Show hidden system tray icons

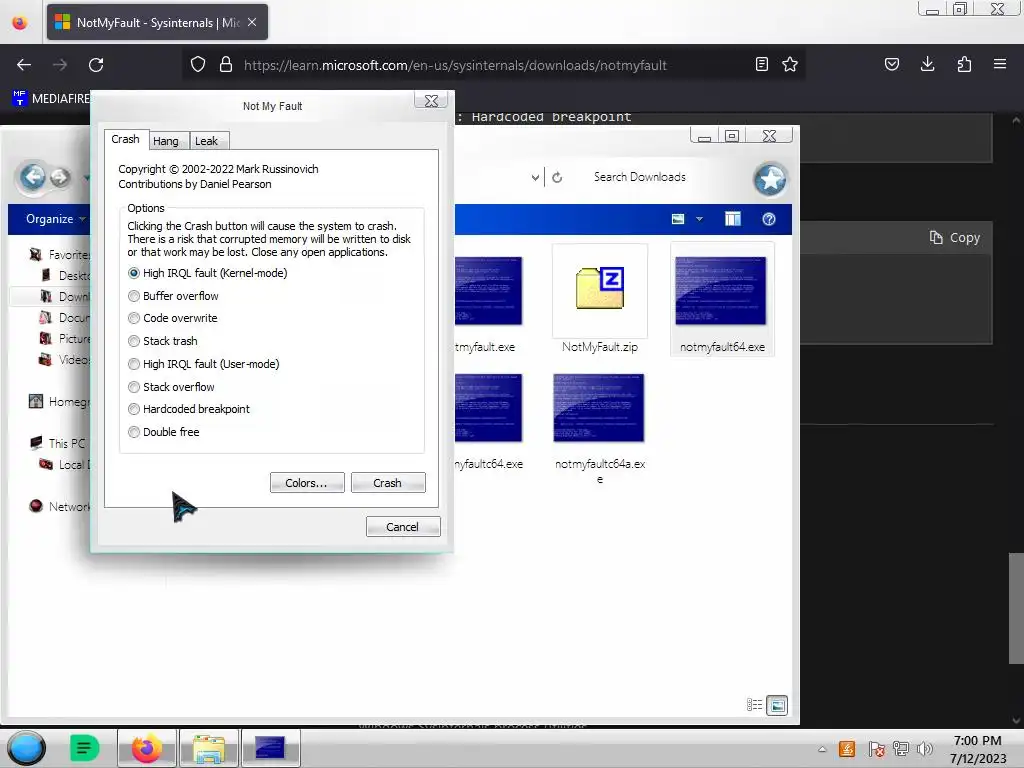pos(822,749)
